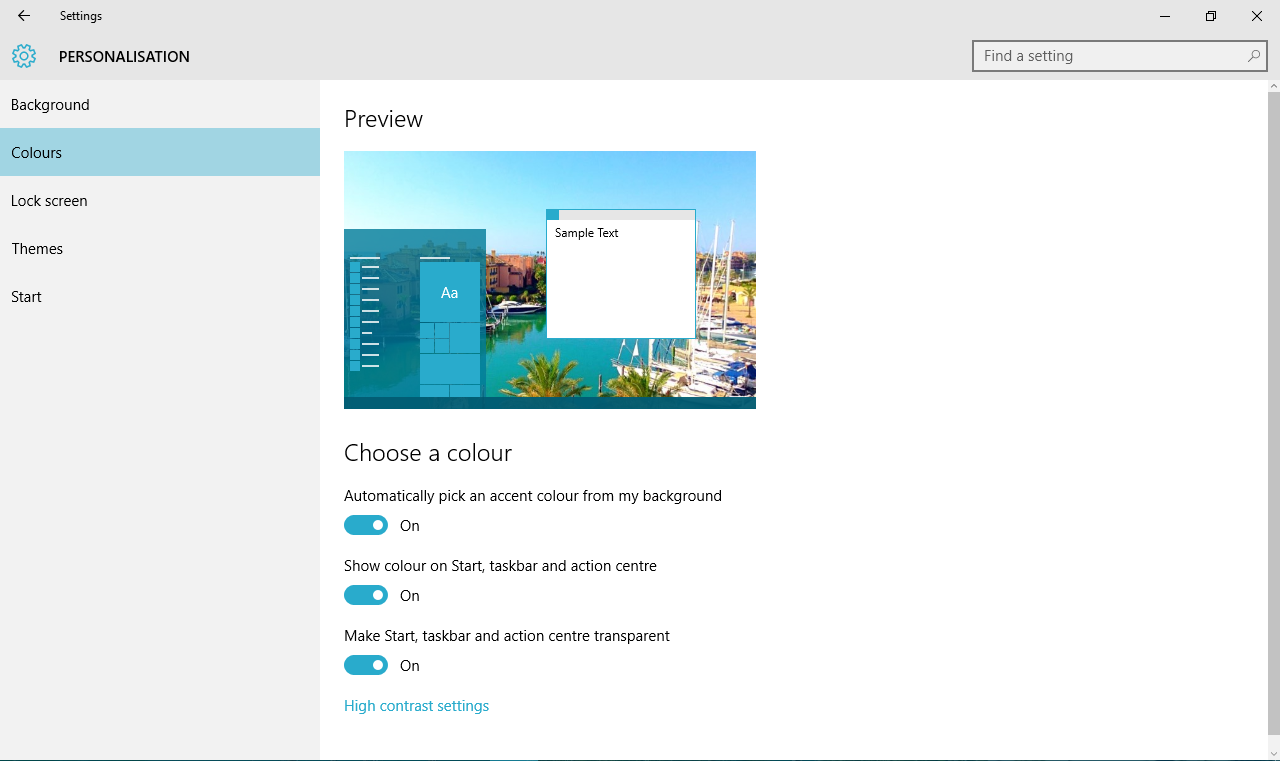Toggle Start, taskbar and action centre transparency
The width and height of the screenshot is (1280, 761).
click(x=366, y=665)
